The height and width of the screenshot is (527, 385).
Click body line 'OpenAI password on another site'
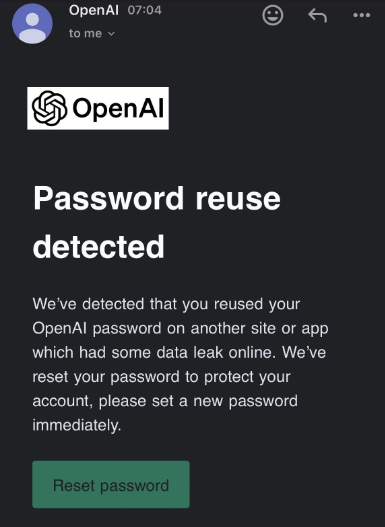[180, 328]
